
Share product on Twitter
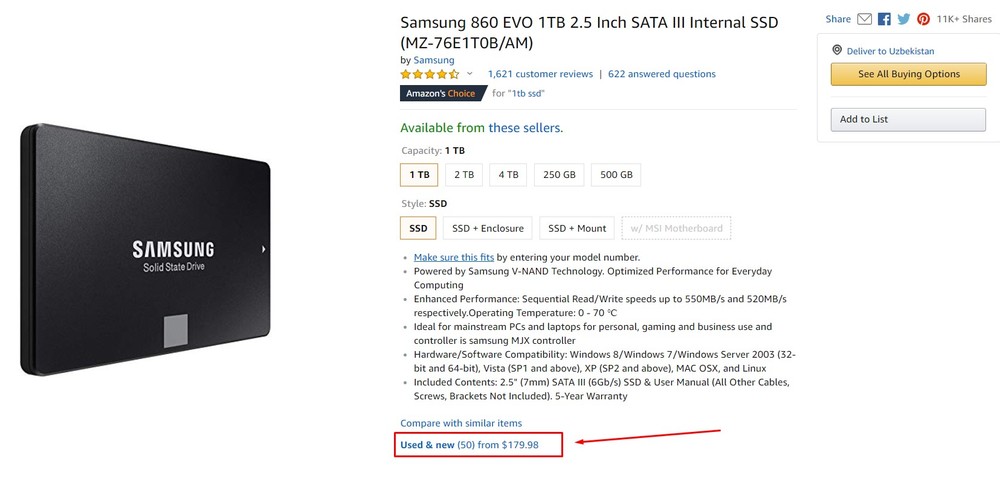[904, 19]
